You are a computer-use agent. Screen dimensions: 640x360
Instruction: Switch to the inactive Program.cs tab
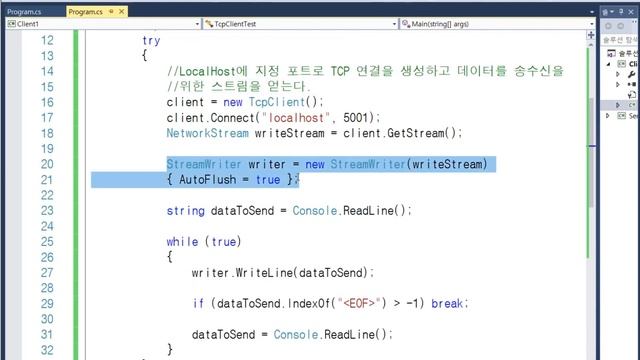pyautogui.click(x=24, y=12)
